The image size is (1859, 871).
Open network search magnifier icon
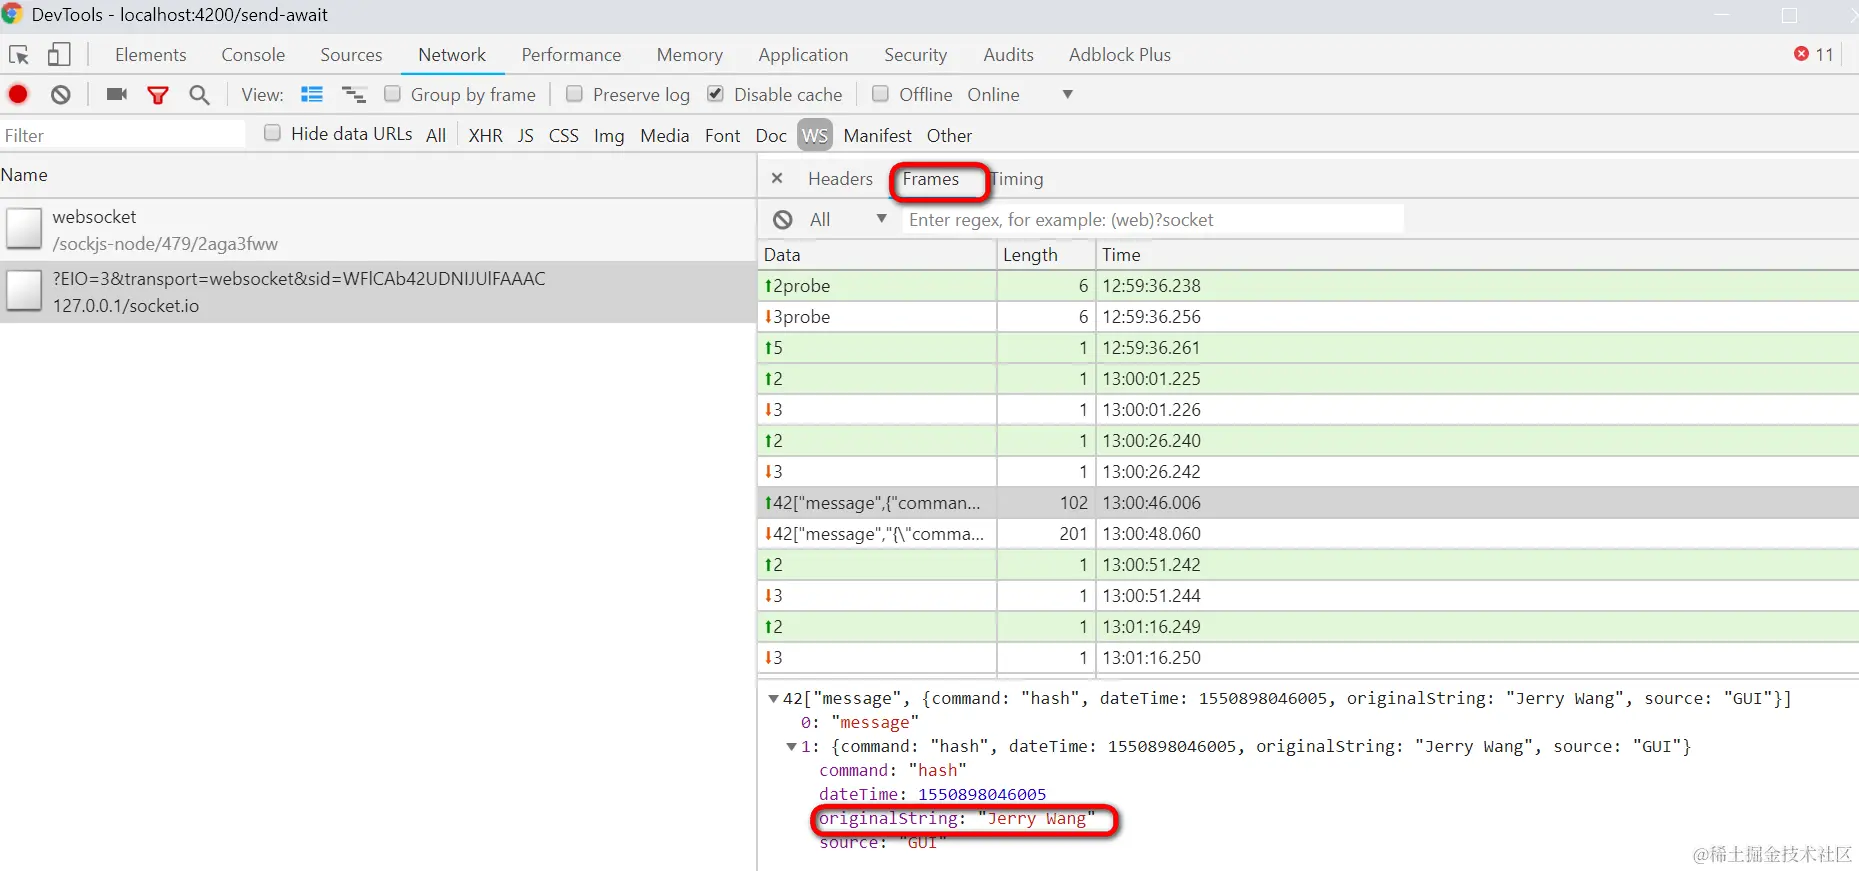199,94
